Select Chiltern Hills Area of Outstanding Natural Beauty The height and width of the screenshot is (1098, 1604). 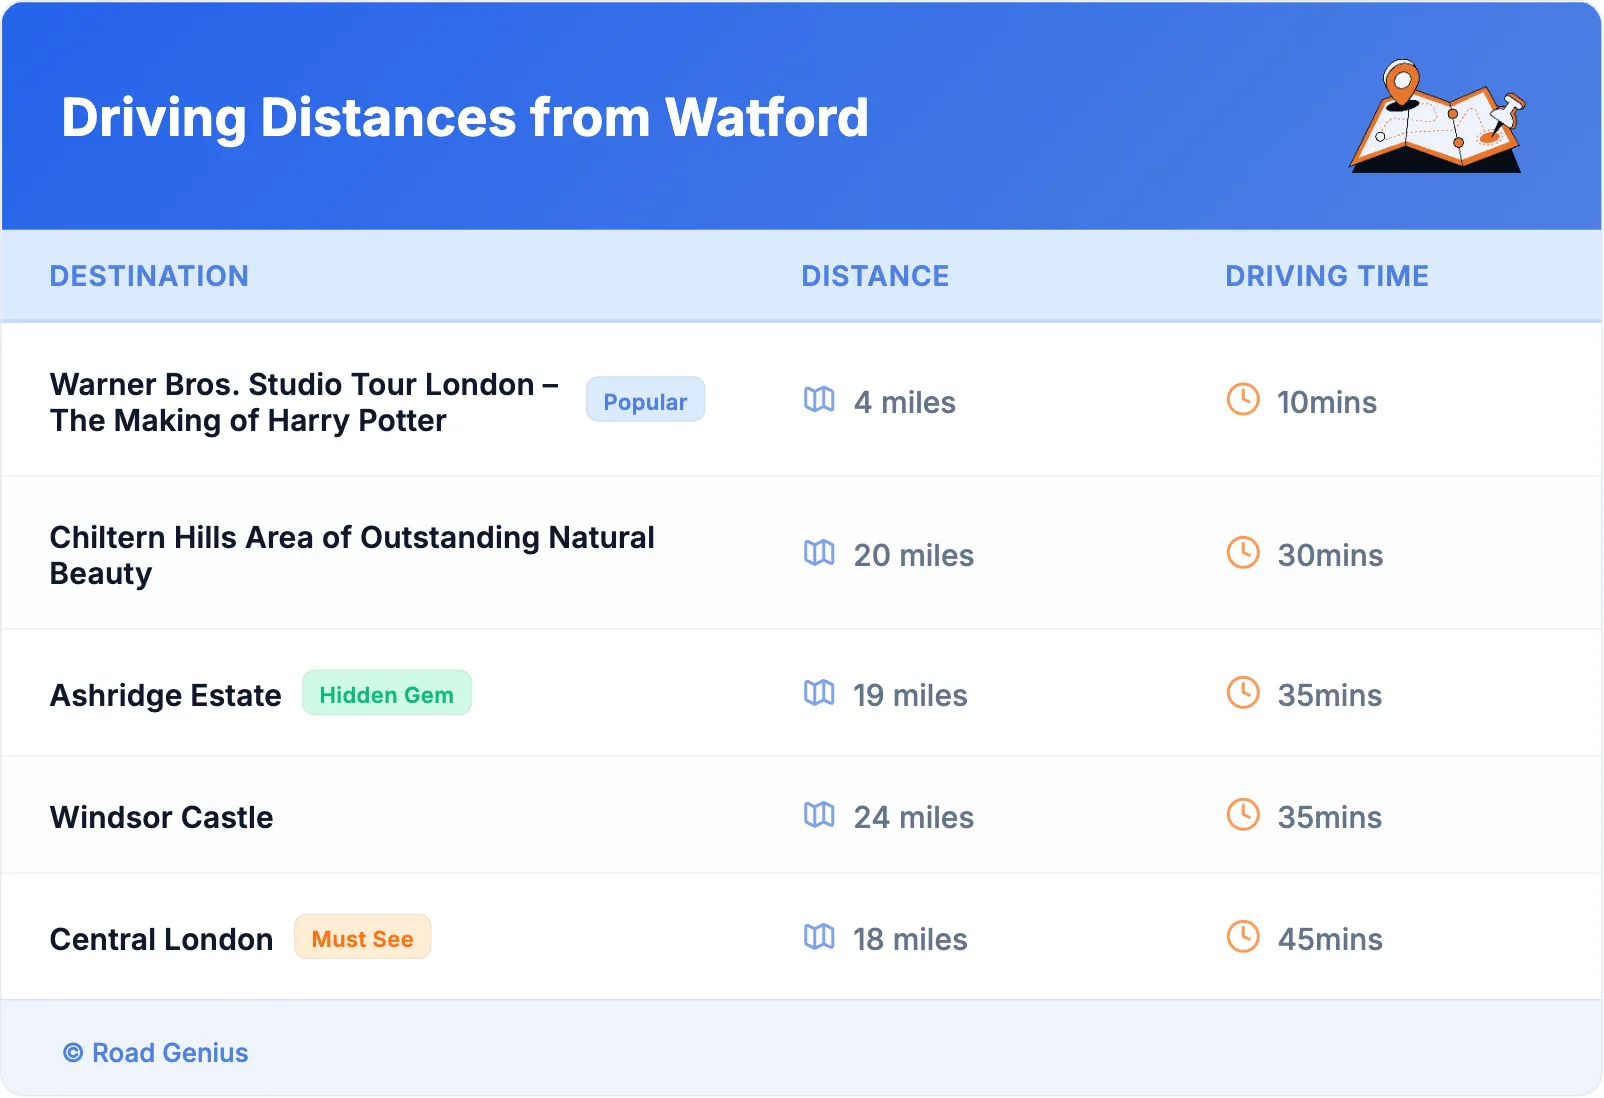click(x=352, y=555)
